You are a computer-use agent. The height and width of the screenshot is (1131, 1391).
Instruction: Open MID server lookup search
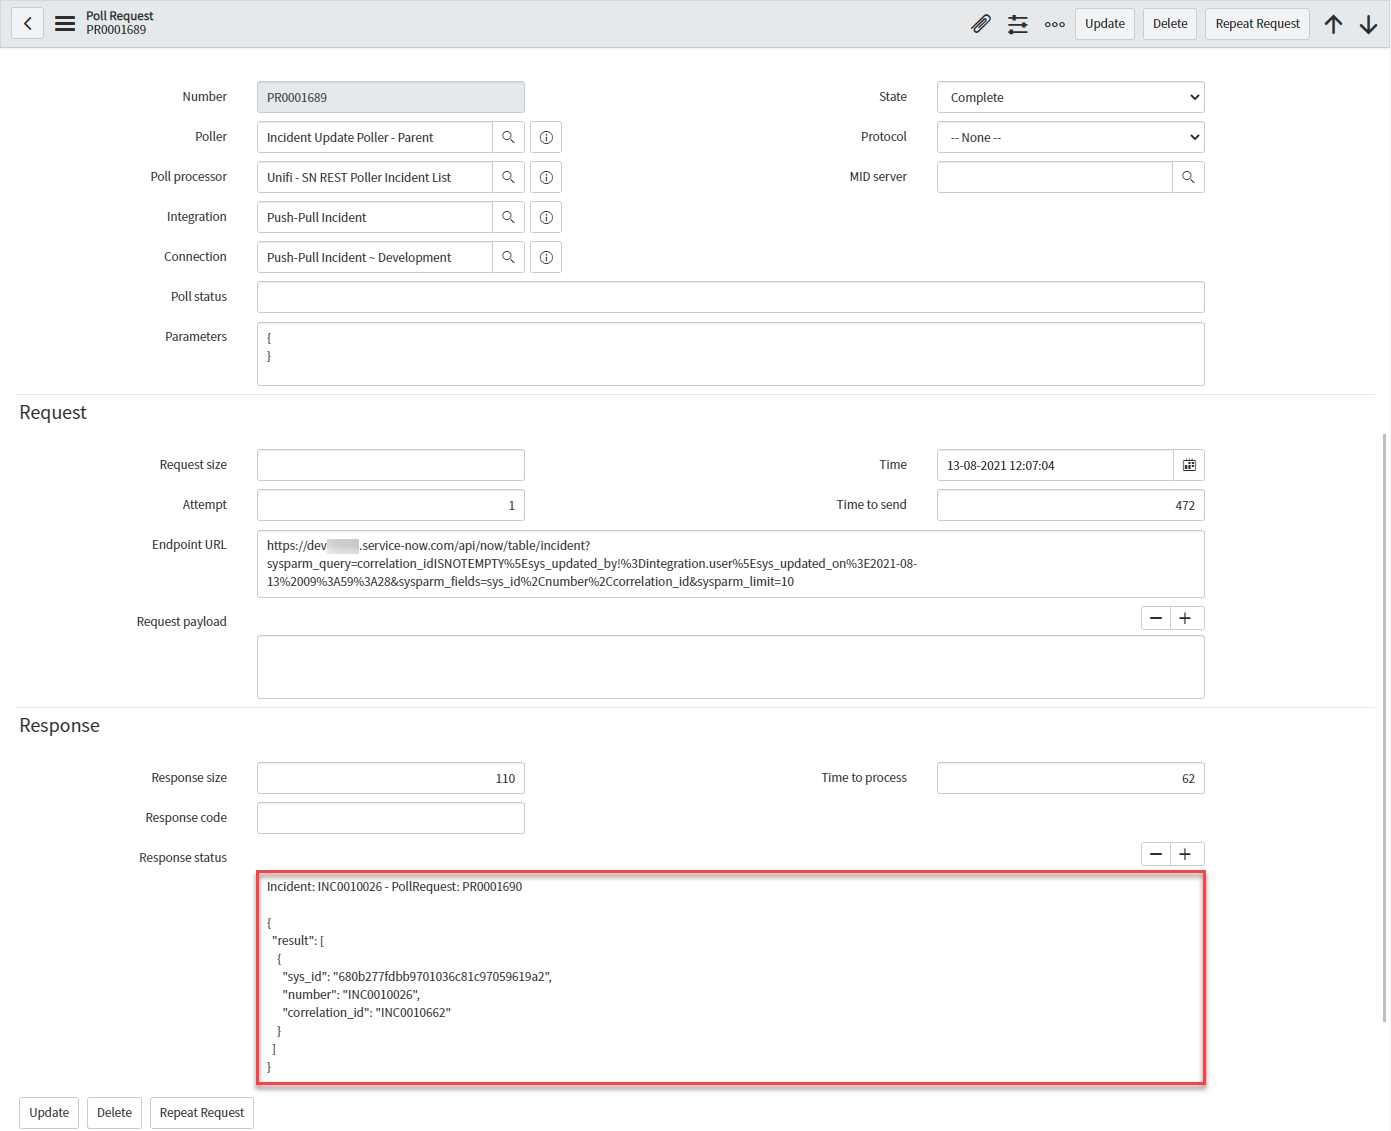point(1188,177)
